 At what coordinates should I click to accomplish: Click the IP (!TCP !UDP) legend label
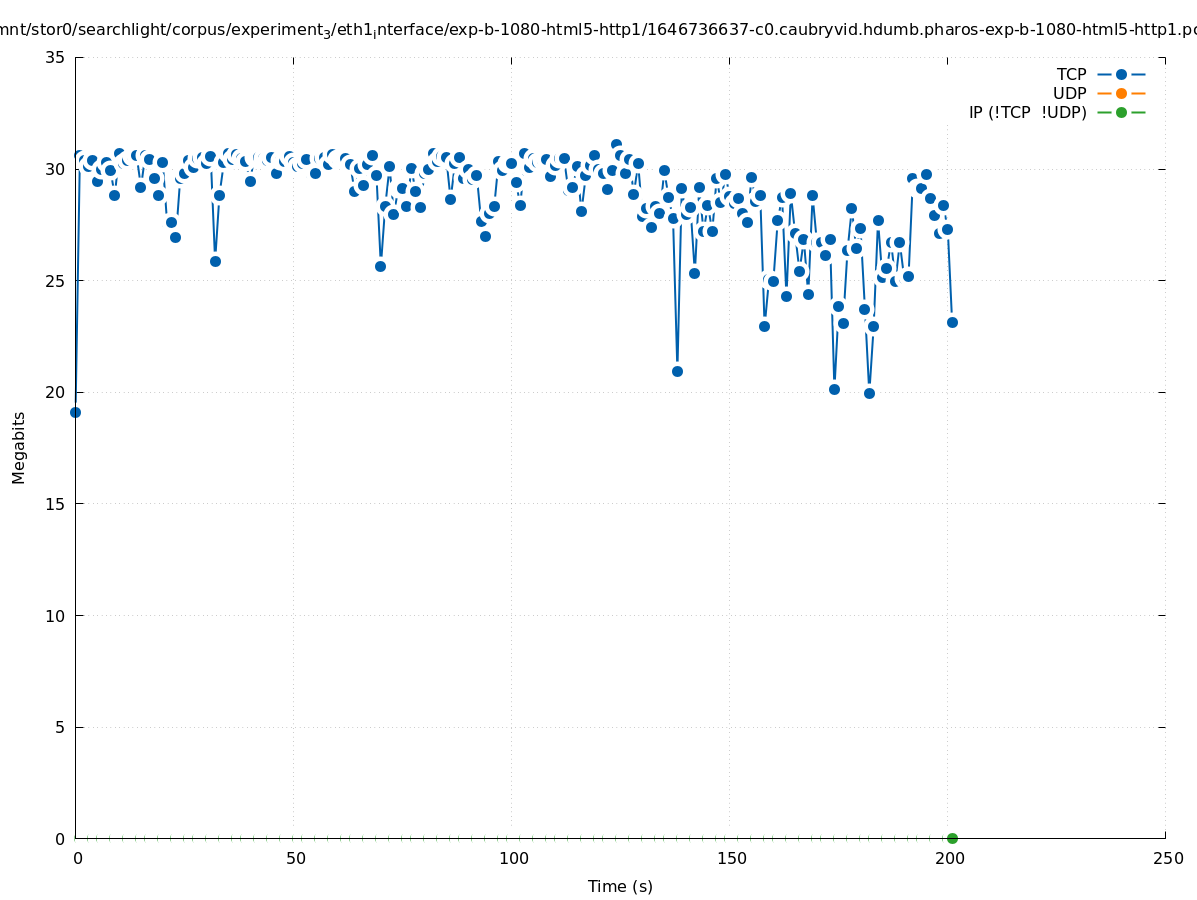point(1027,112)
